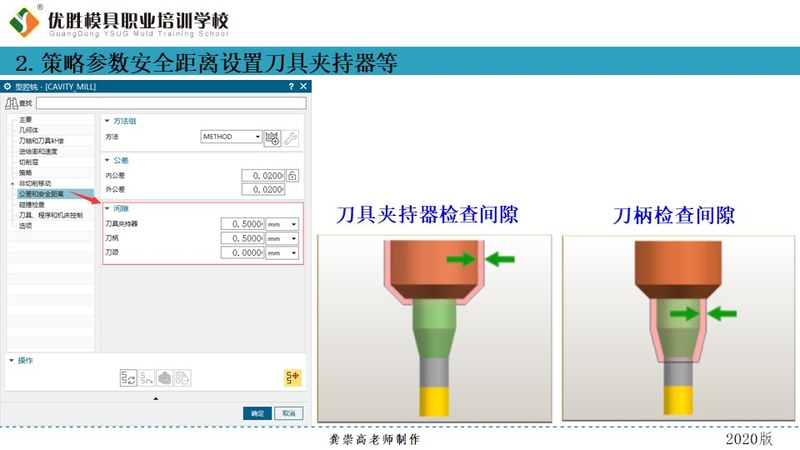Click the 刀具夹持器检查间隙 illustration
The height and width of the screenshot is (450, 800).
coord(434,328)
